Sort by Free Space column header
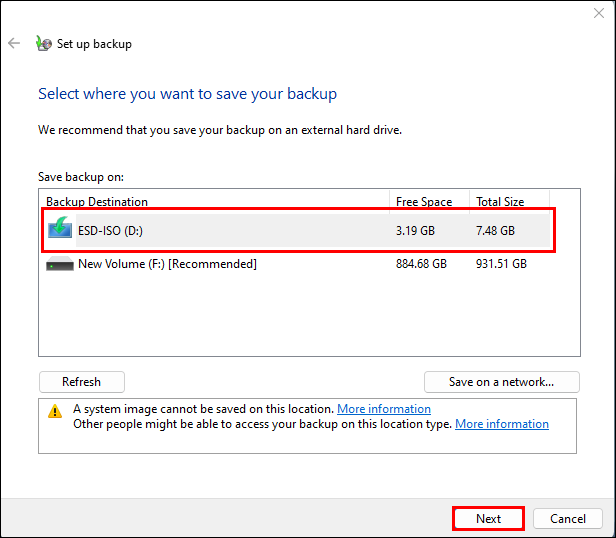 [424, 201]
